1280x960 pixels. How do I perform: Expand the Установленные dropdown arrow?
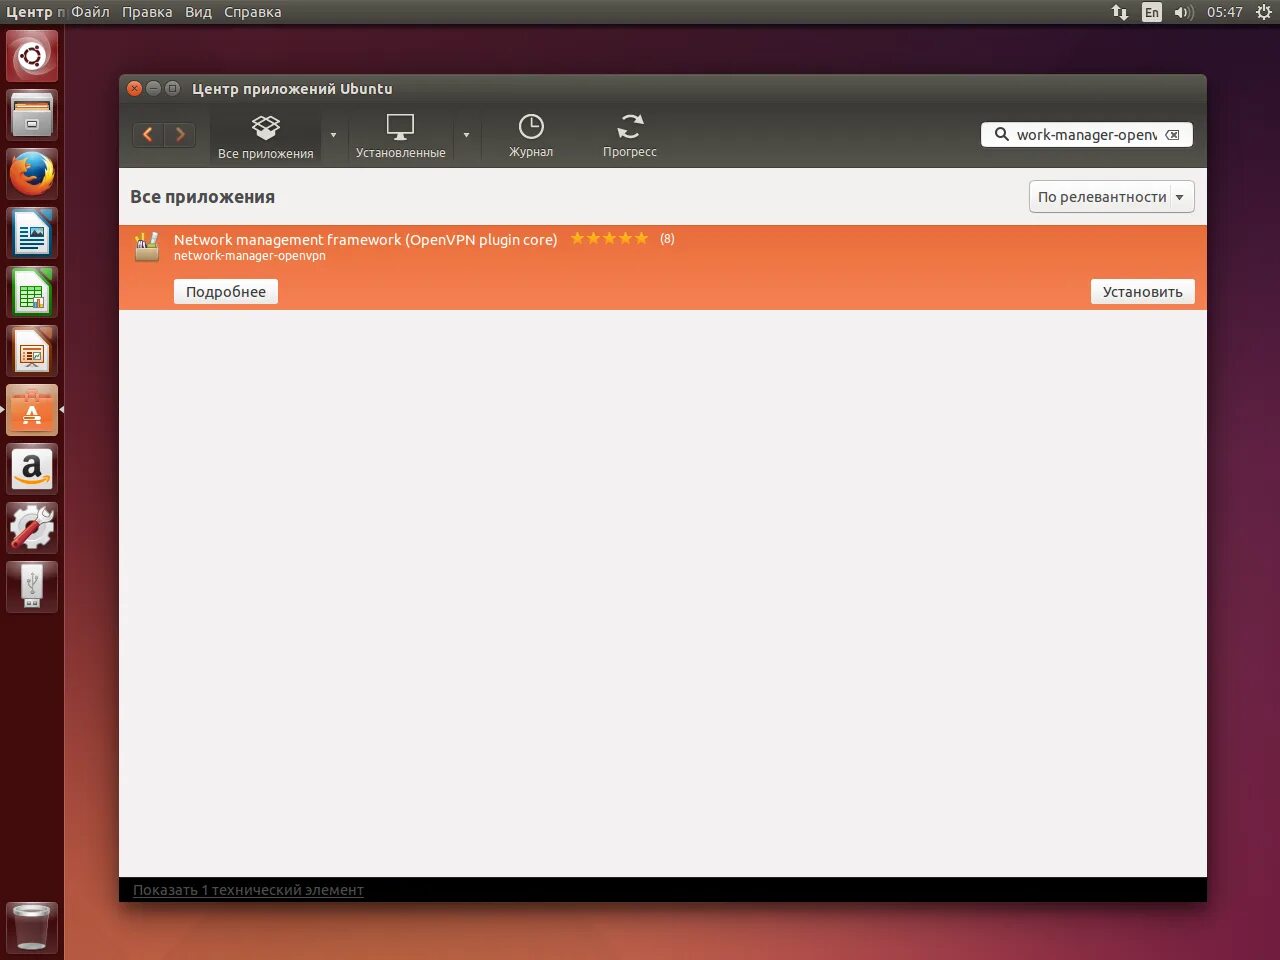pos(466,135)
